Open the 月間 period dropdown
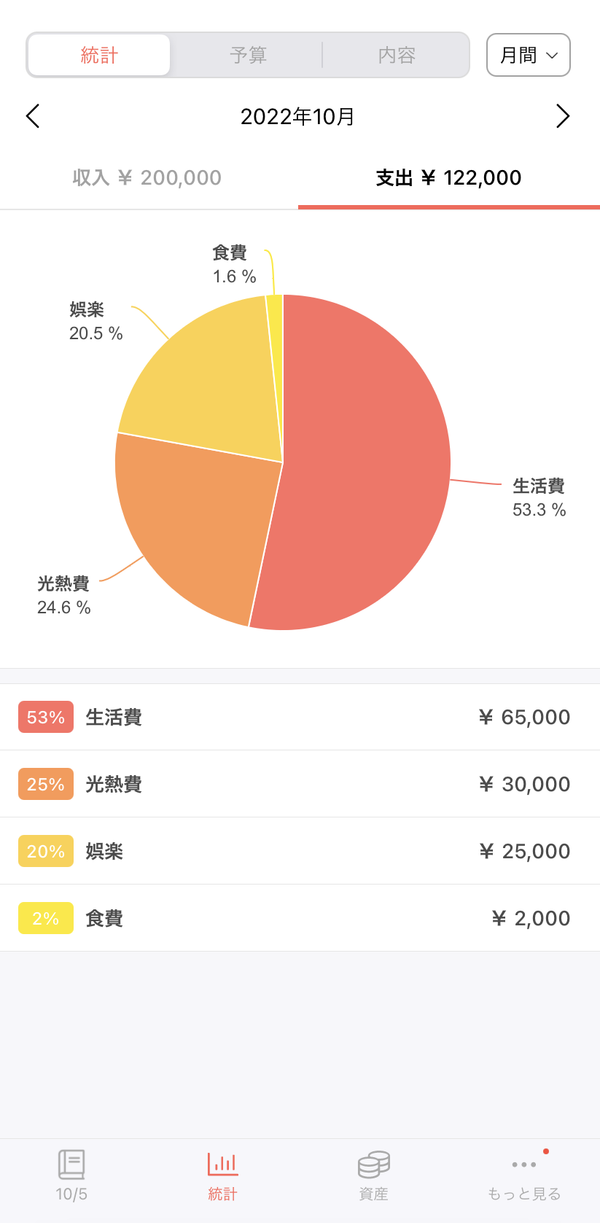 [528, 55]
